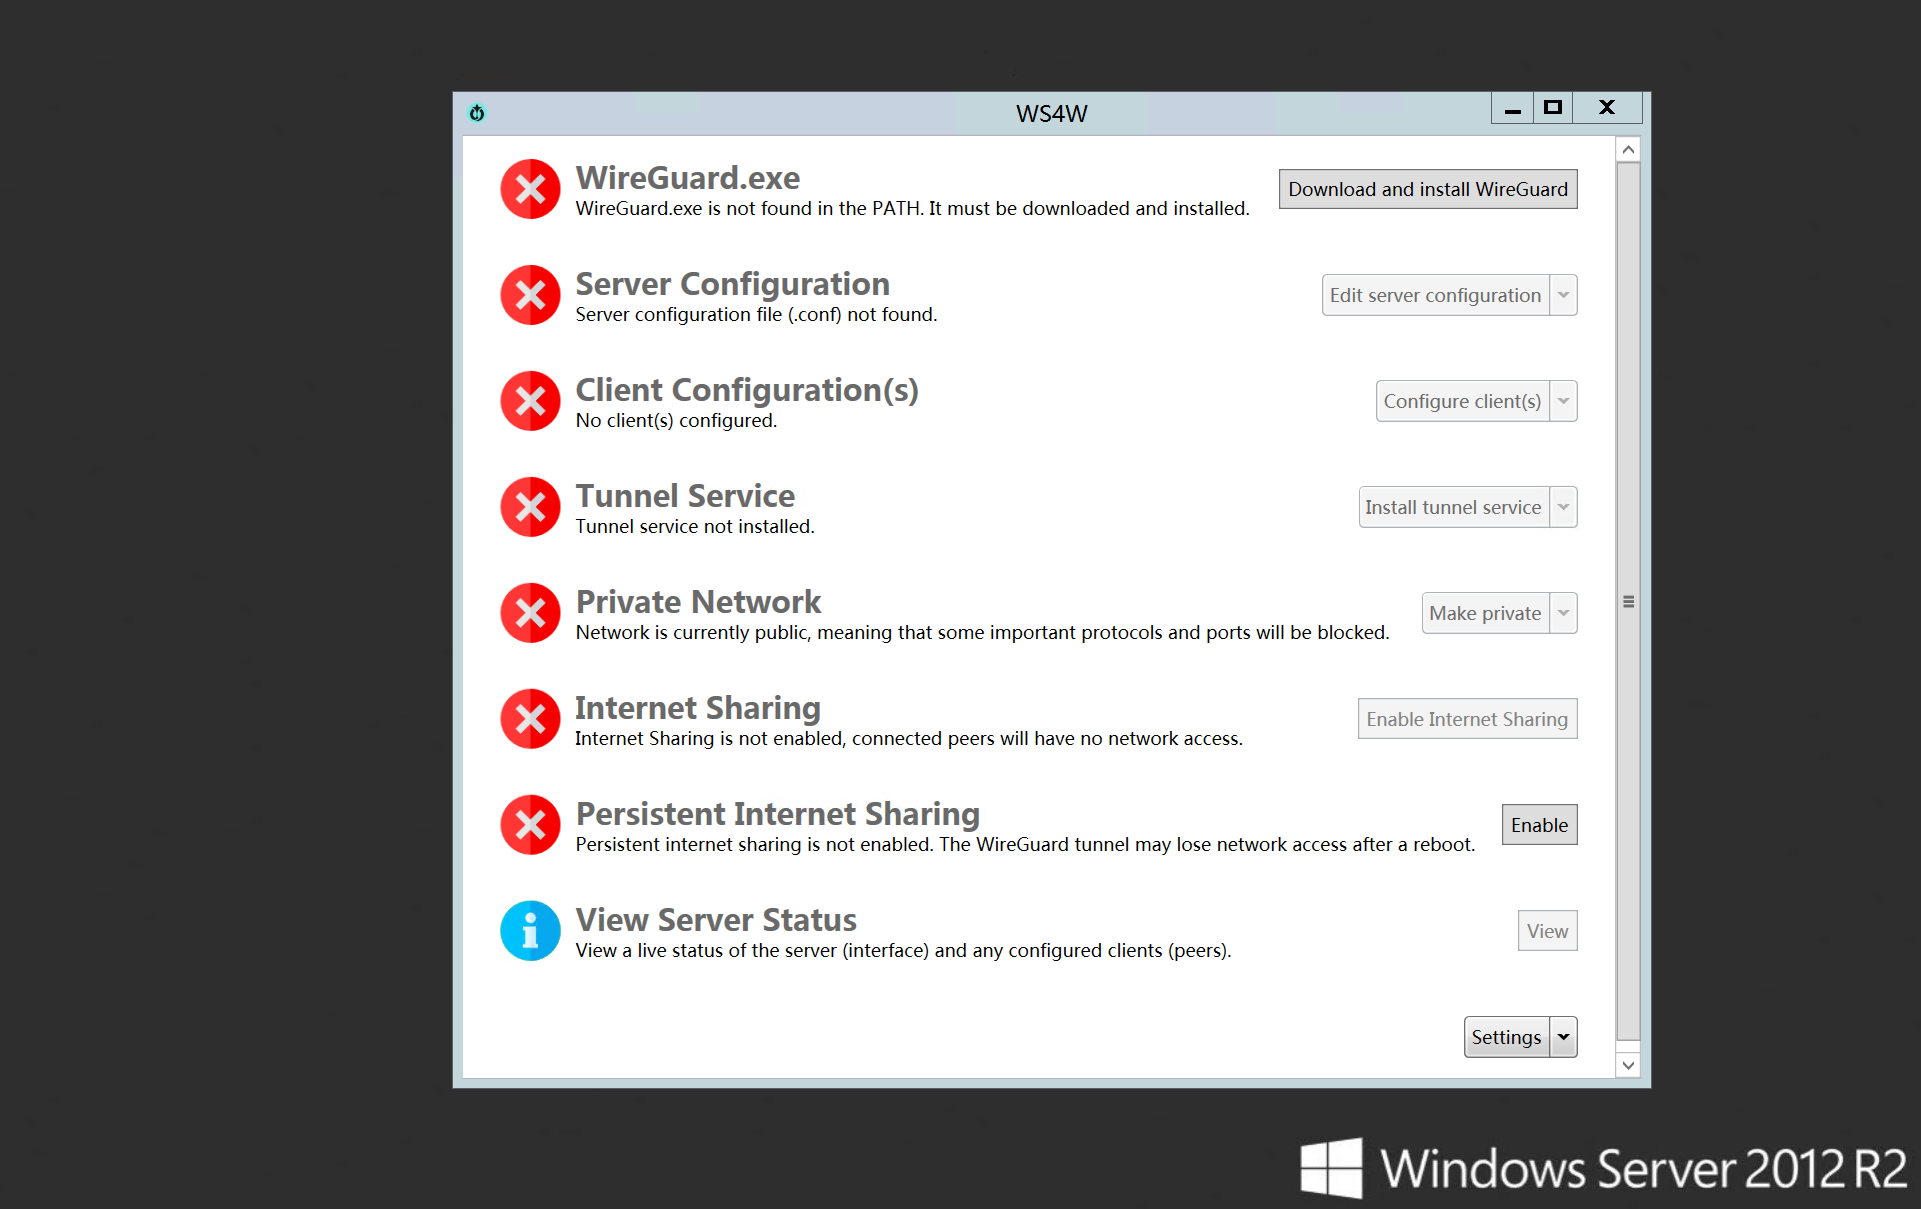Click the blue info icon for View Server Status
The height and width of the screenshot is (1209, 1921).
pos(530,931)
